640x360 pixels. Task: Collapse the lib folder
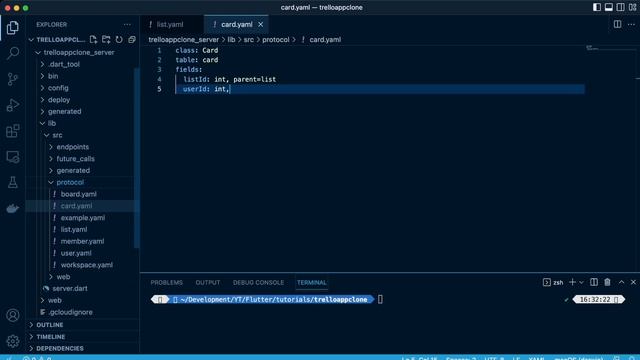point(51,123)
